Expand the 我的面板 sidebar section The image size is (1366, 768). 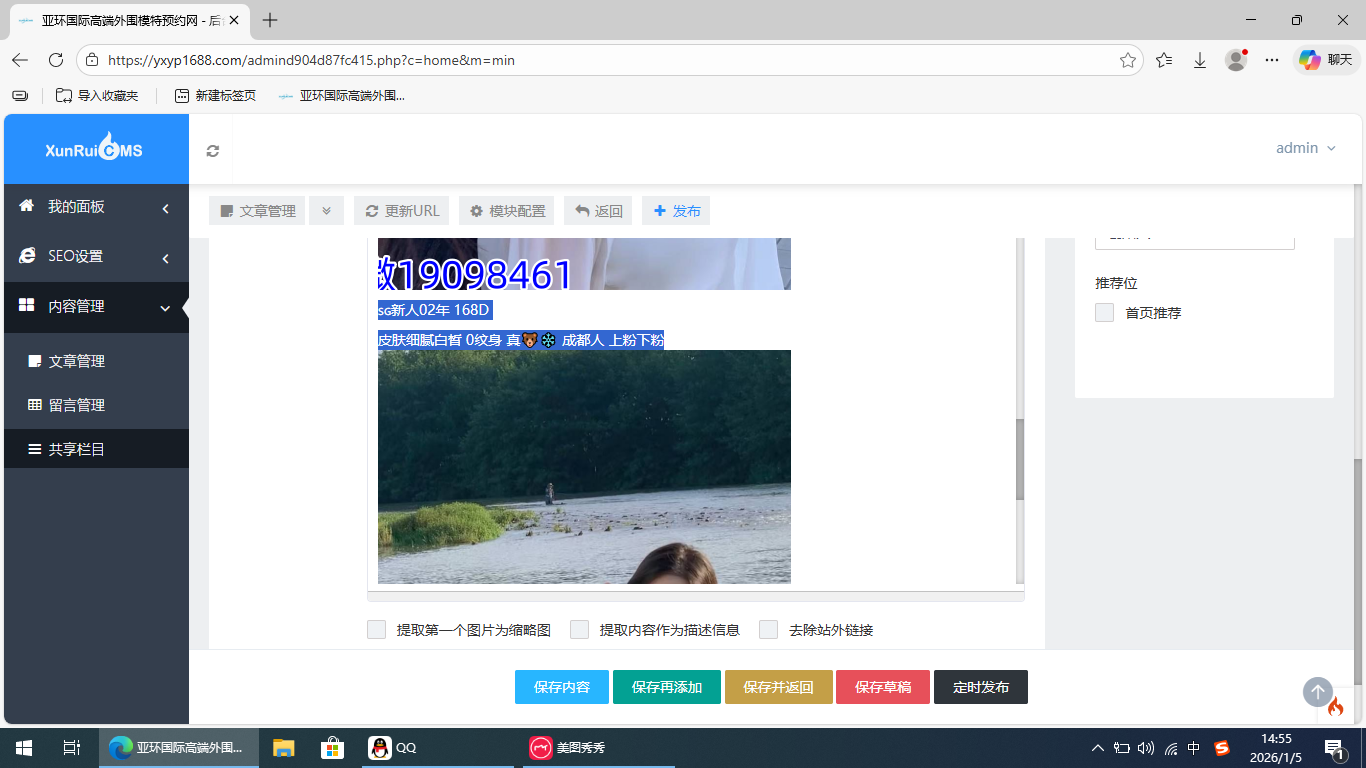(96, 207)
